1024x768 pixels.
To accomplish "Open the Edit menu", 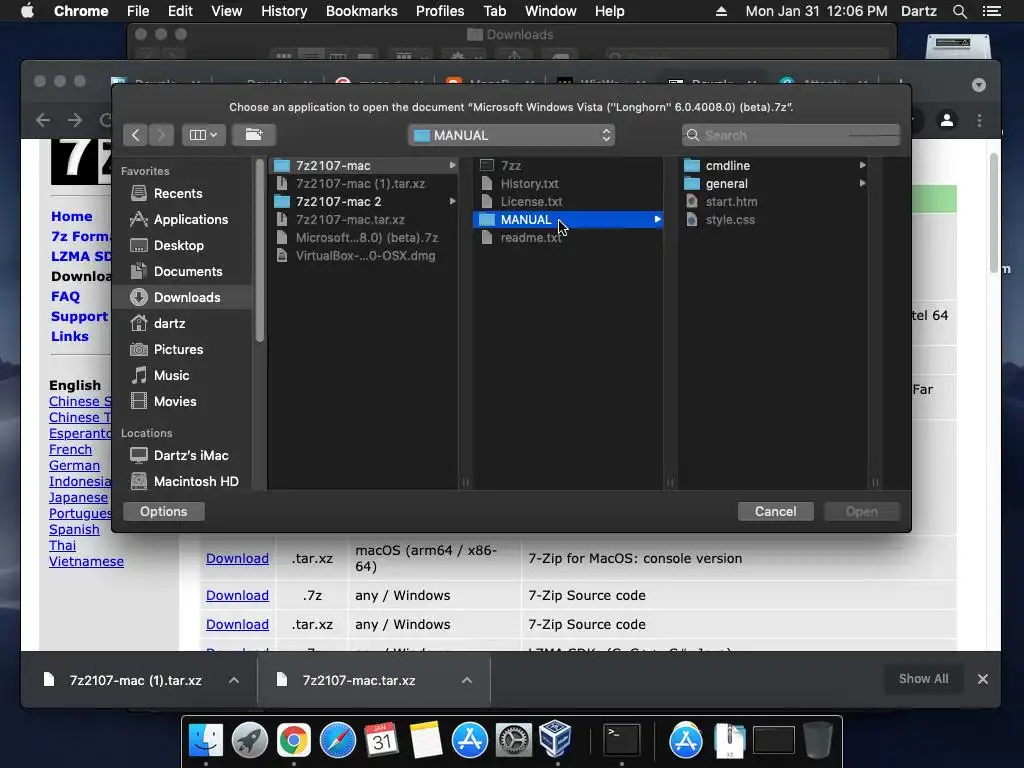I will (x=180, y=11).
